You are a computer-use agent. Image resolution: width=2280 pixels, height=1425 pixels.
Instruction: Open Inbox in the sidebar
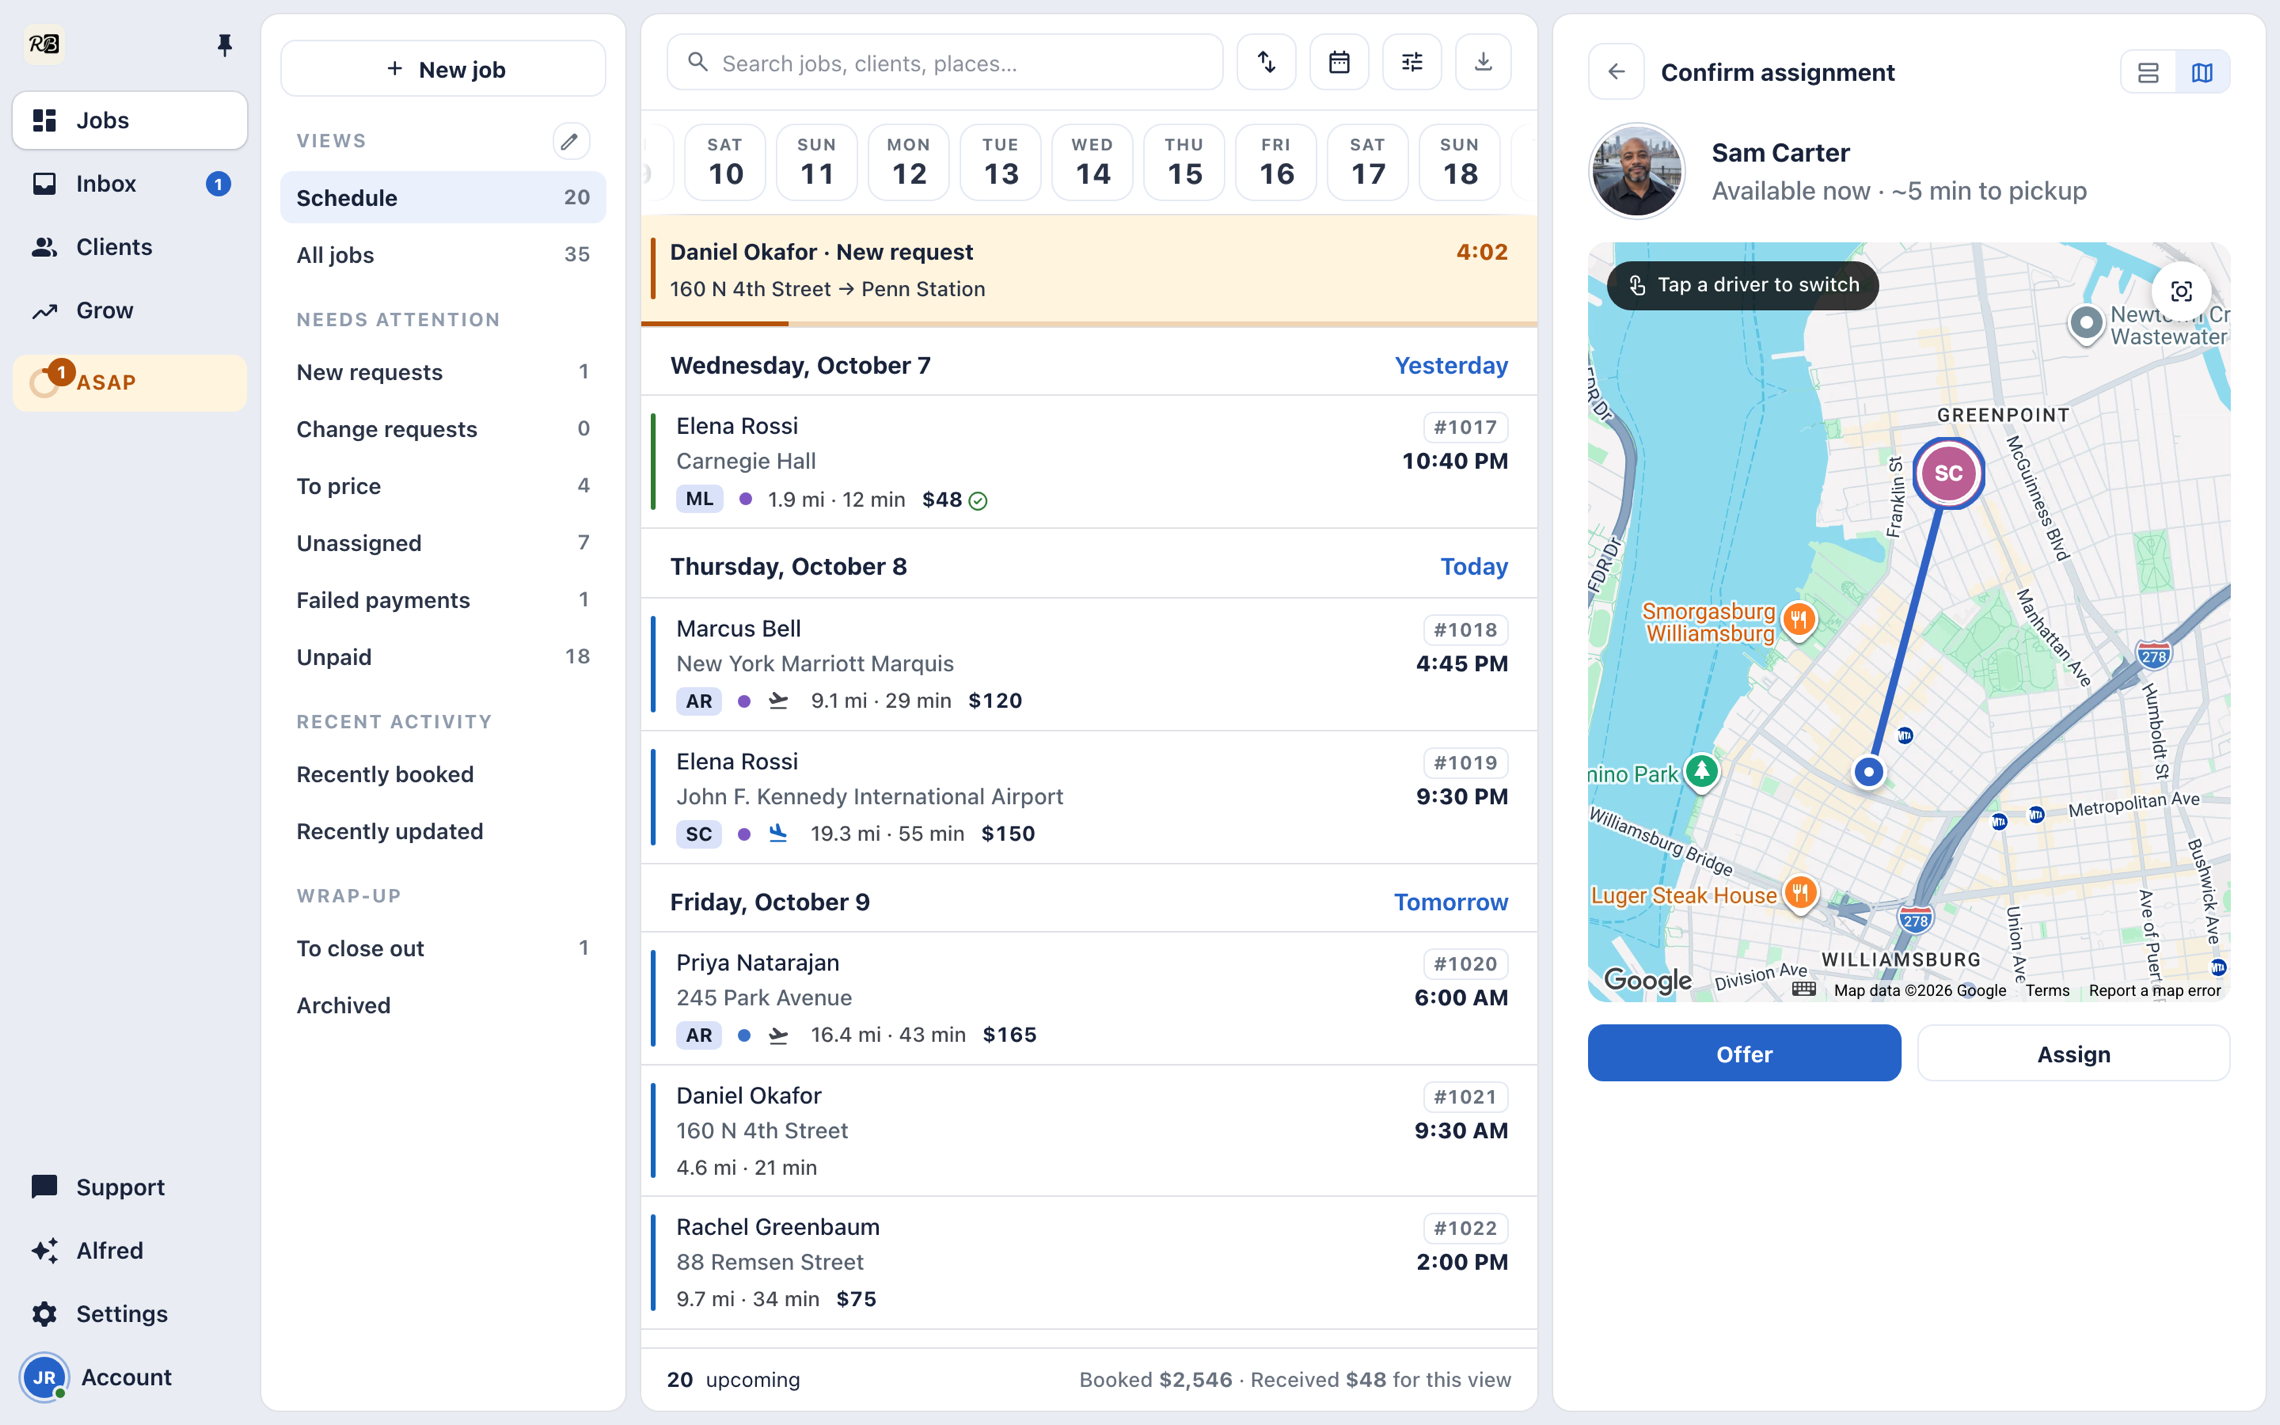130,184
